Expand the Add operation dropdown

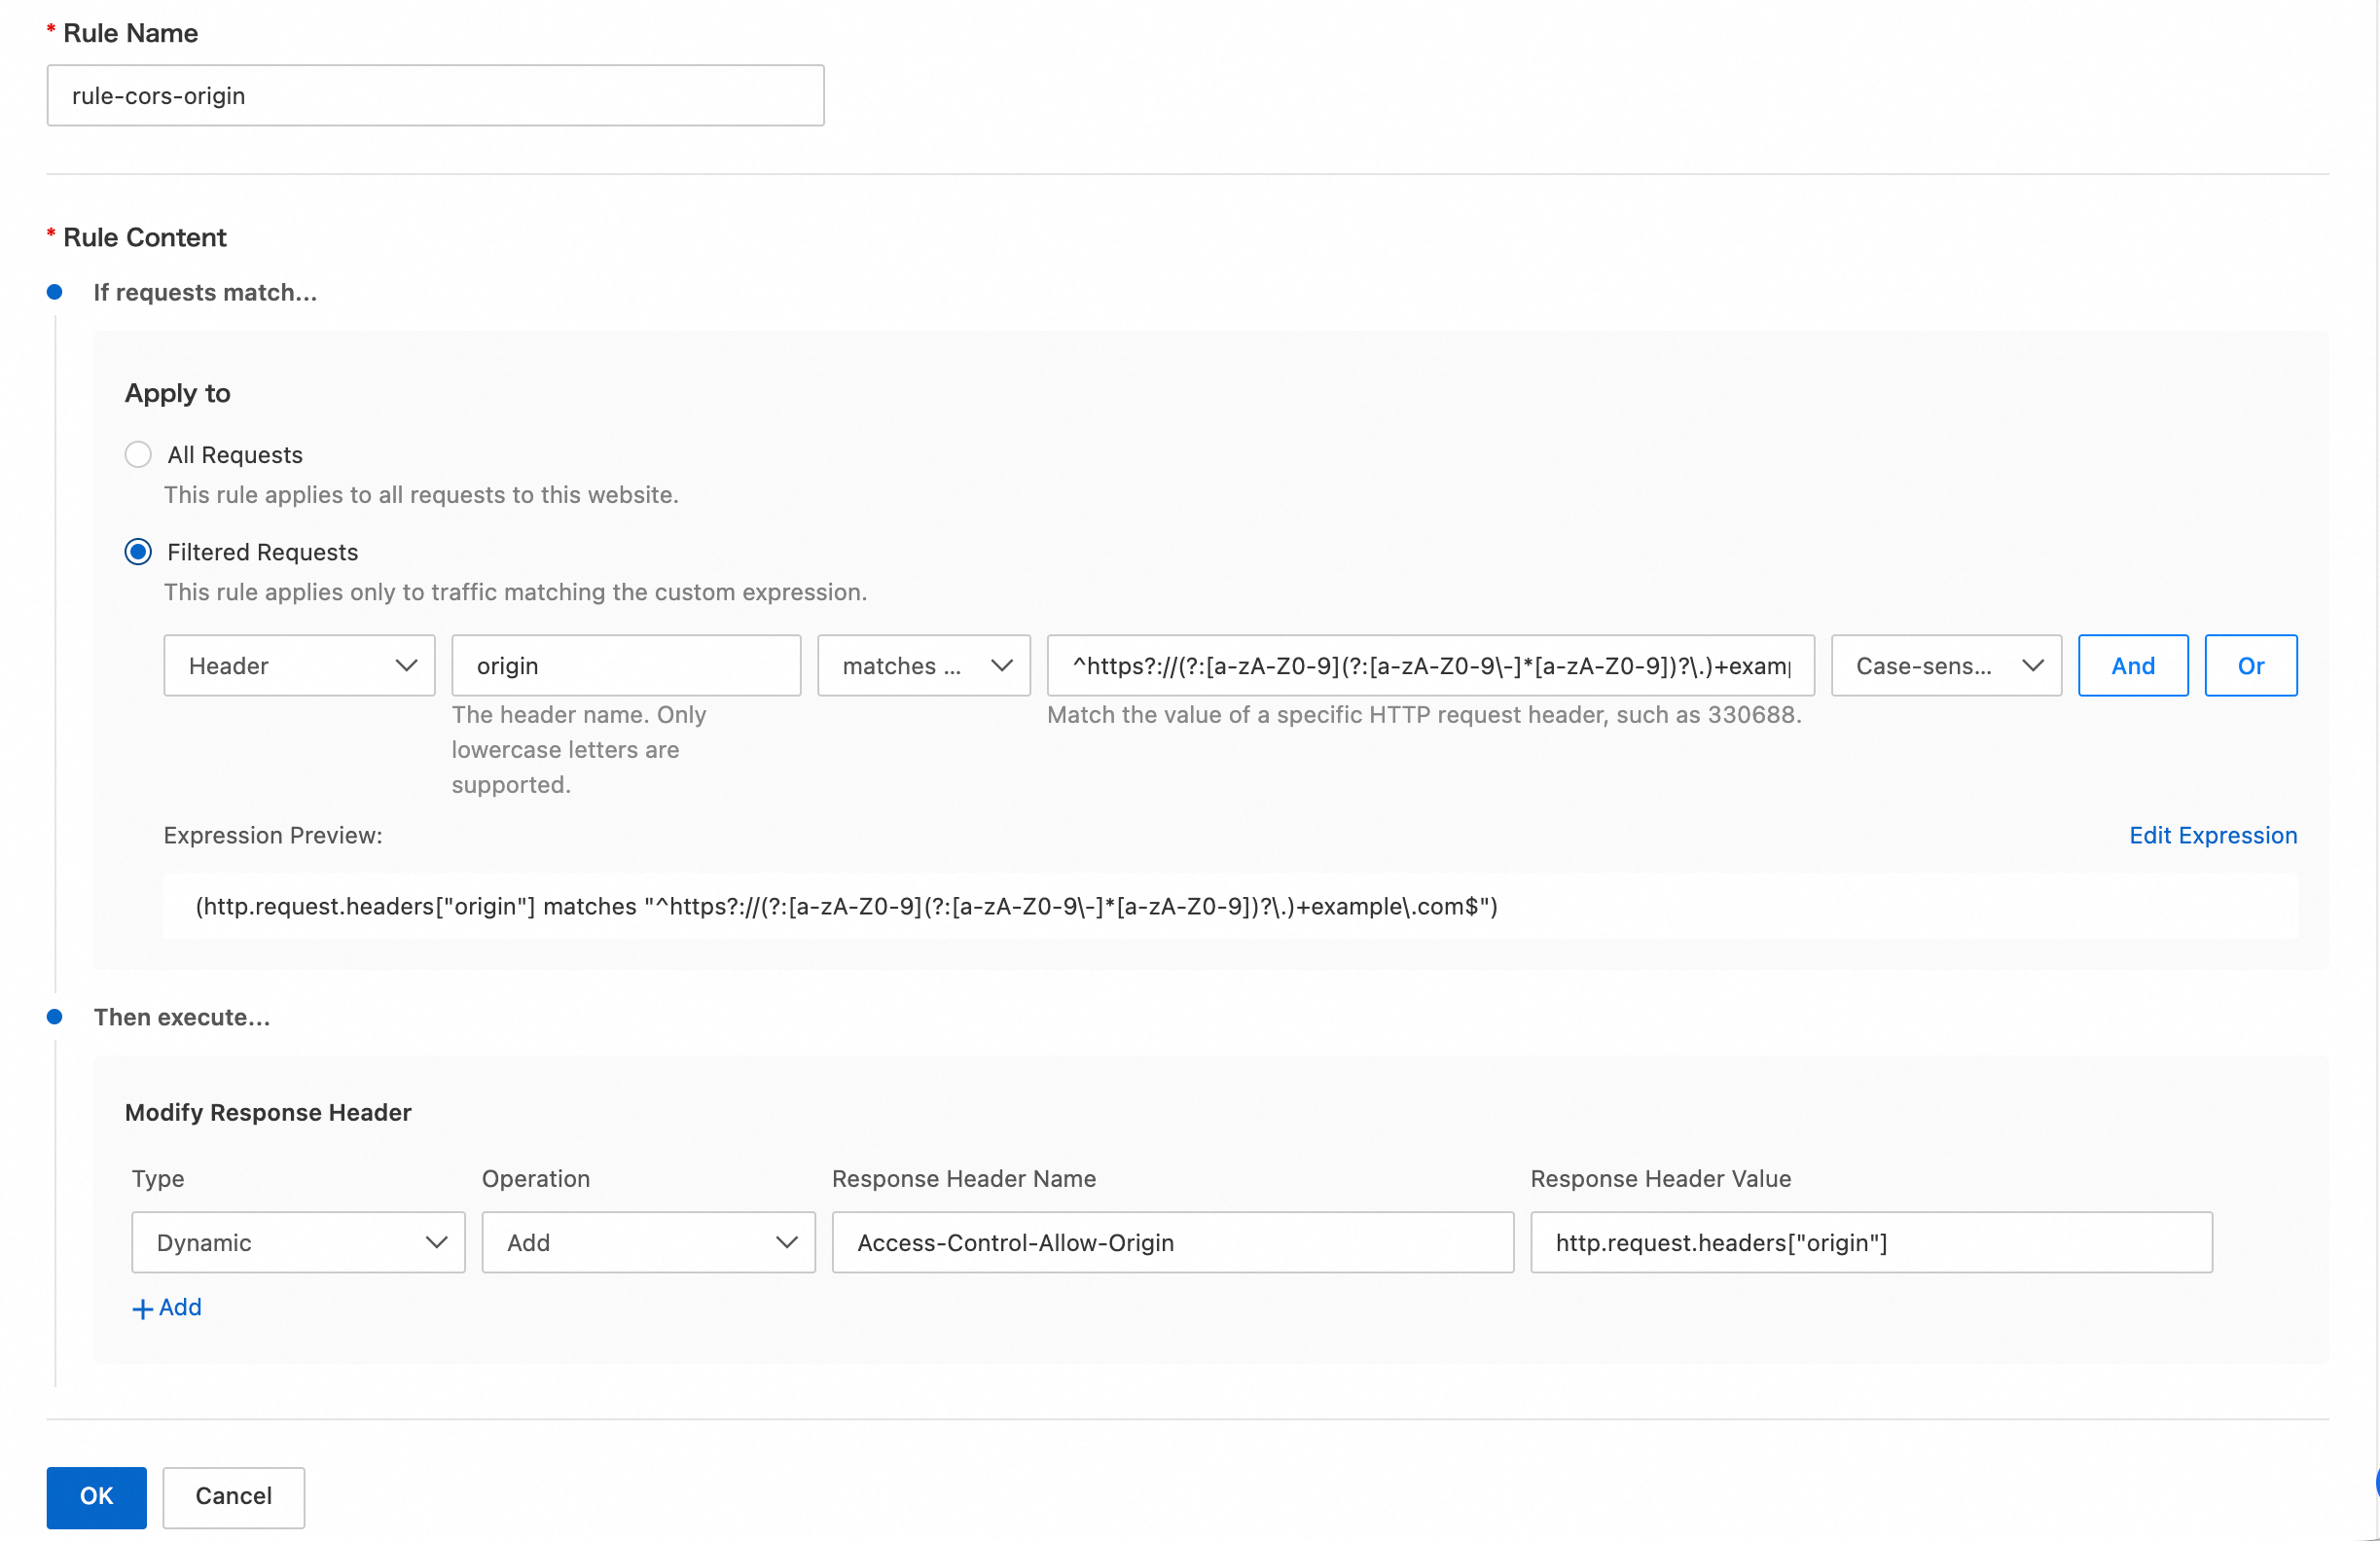coord(648,1242)
